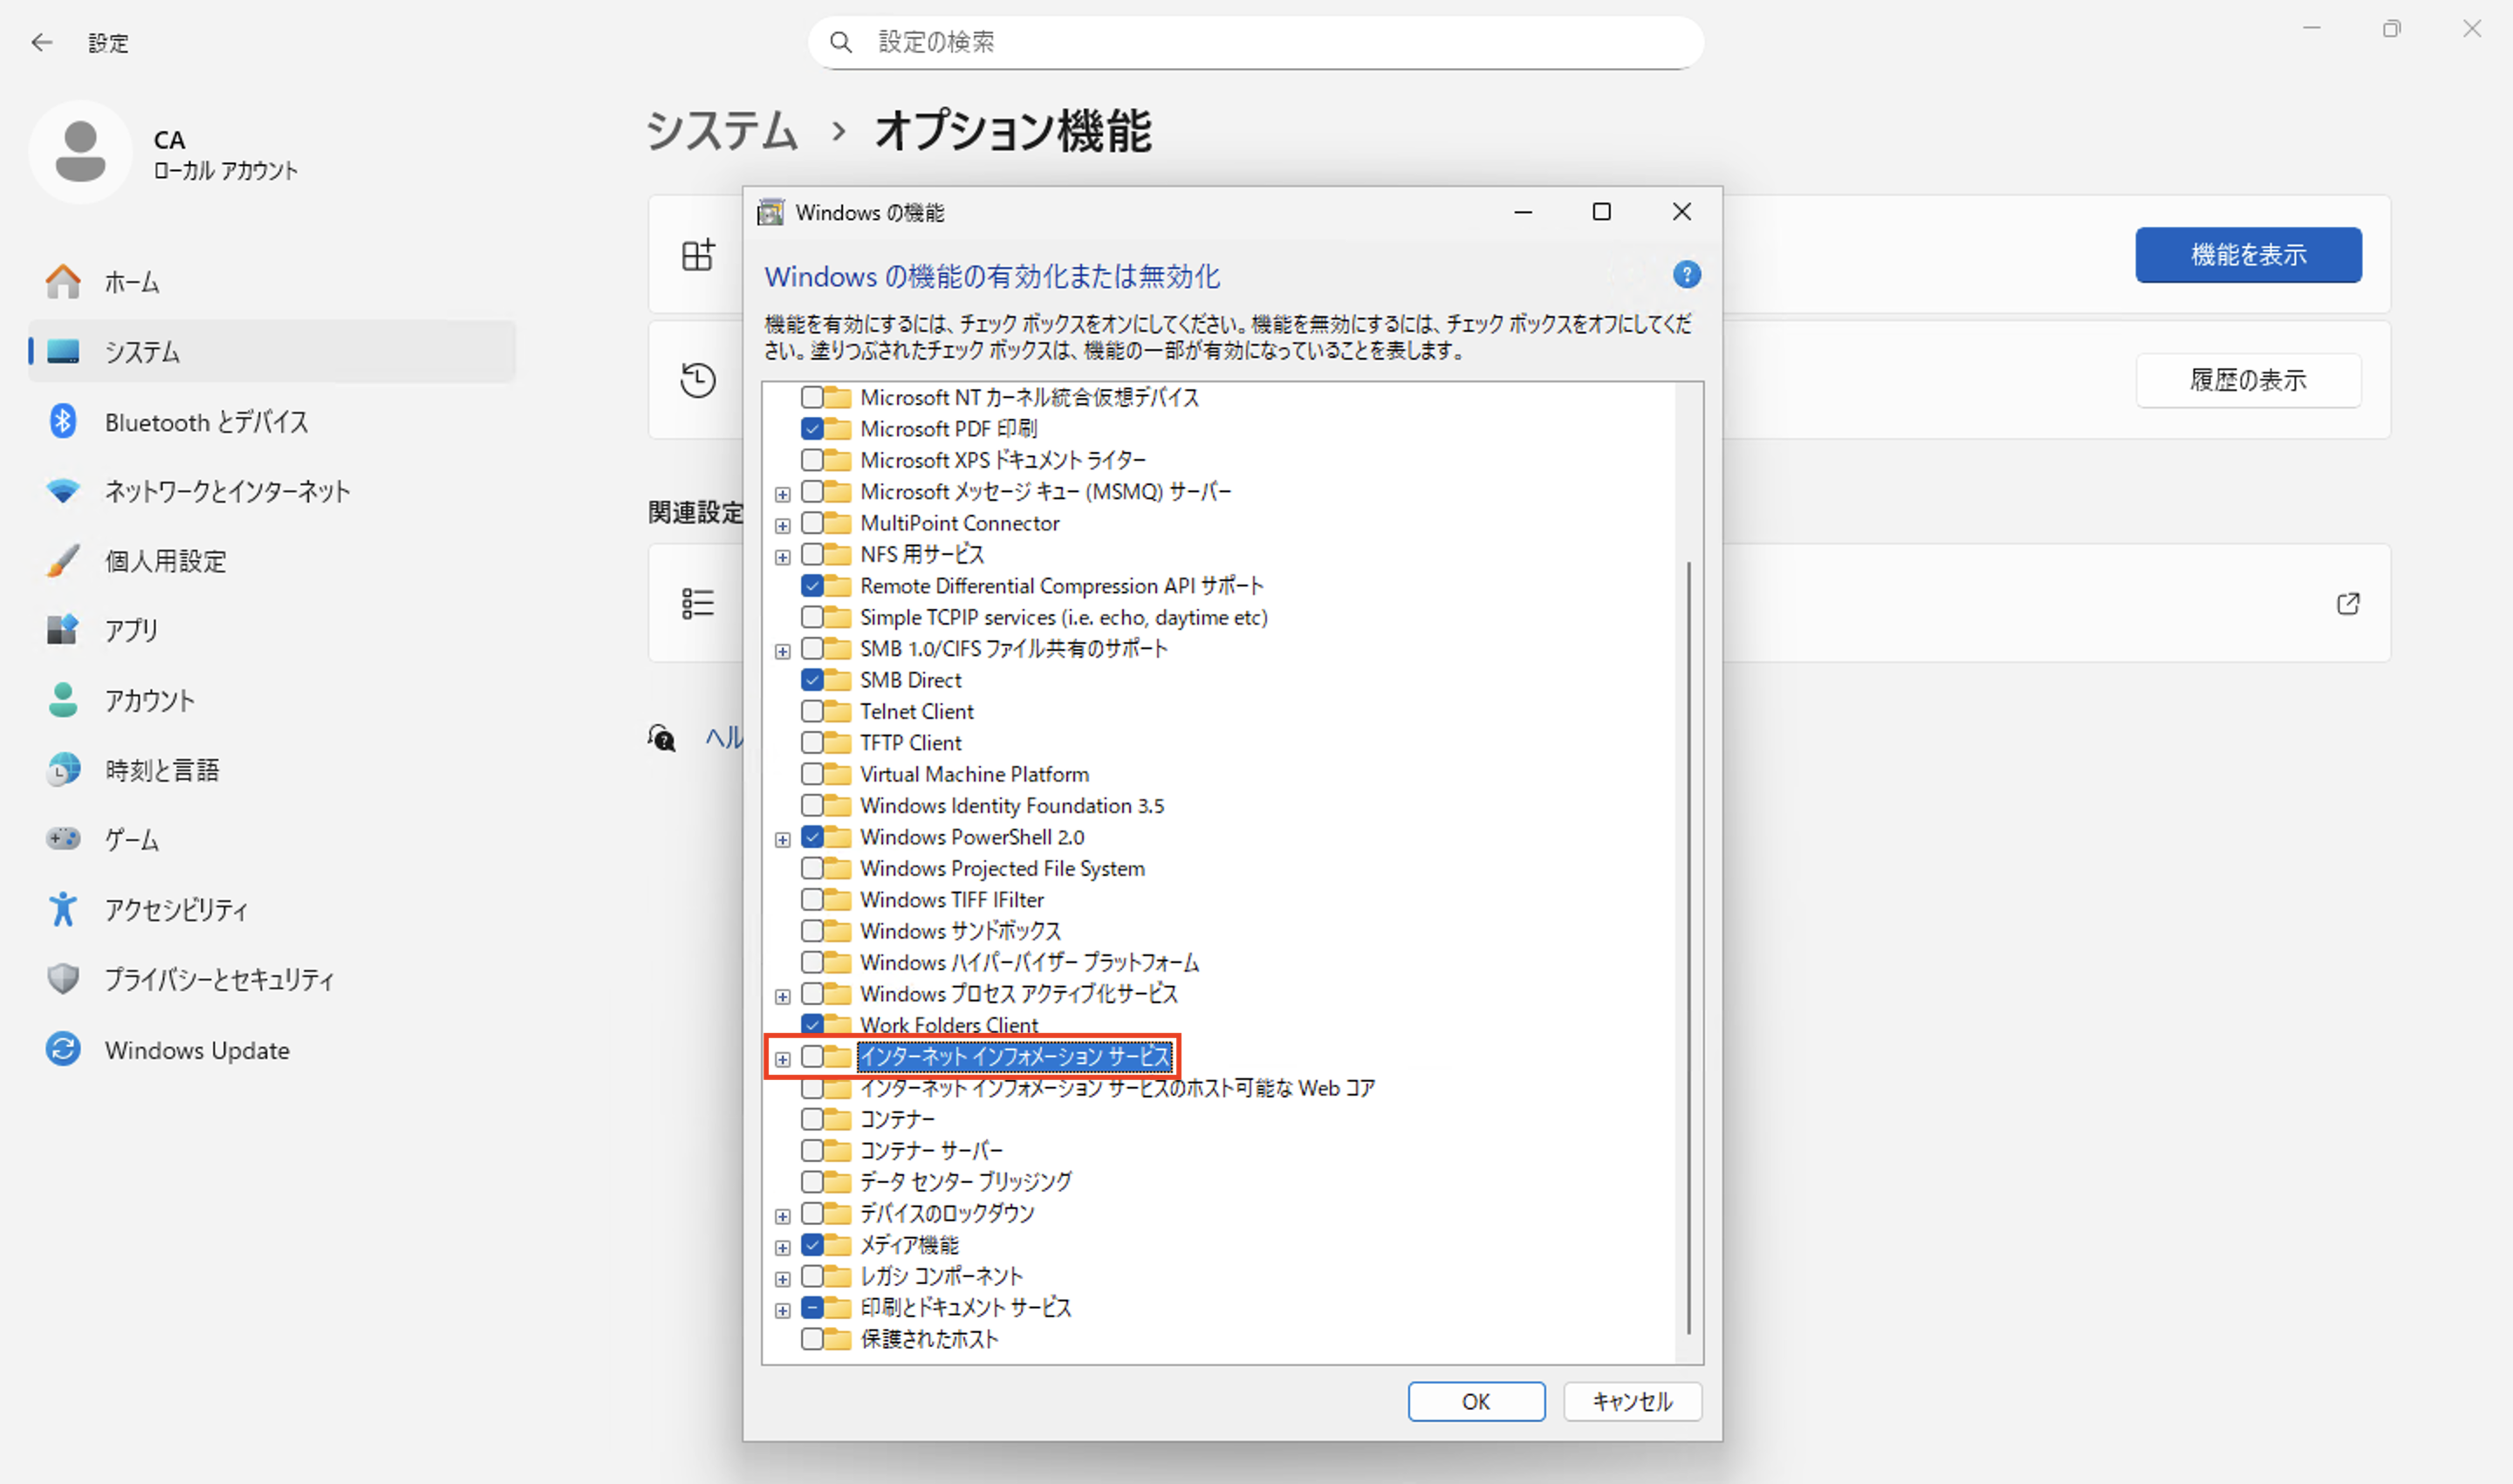Viewport: 2513px width, 1484px height.
Task: Click the 履歴の表示 button
Action: coord(2248,379)
